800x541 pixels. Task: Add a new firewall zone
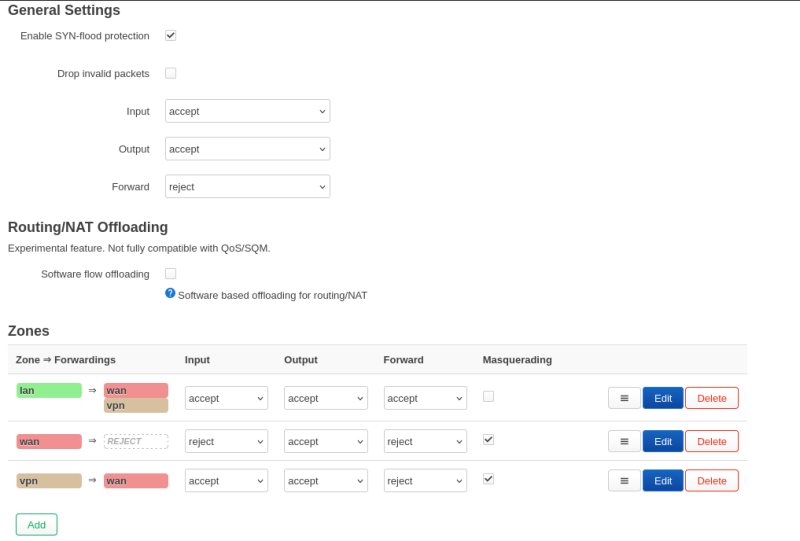tap(36, 525)
